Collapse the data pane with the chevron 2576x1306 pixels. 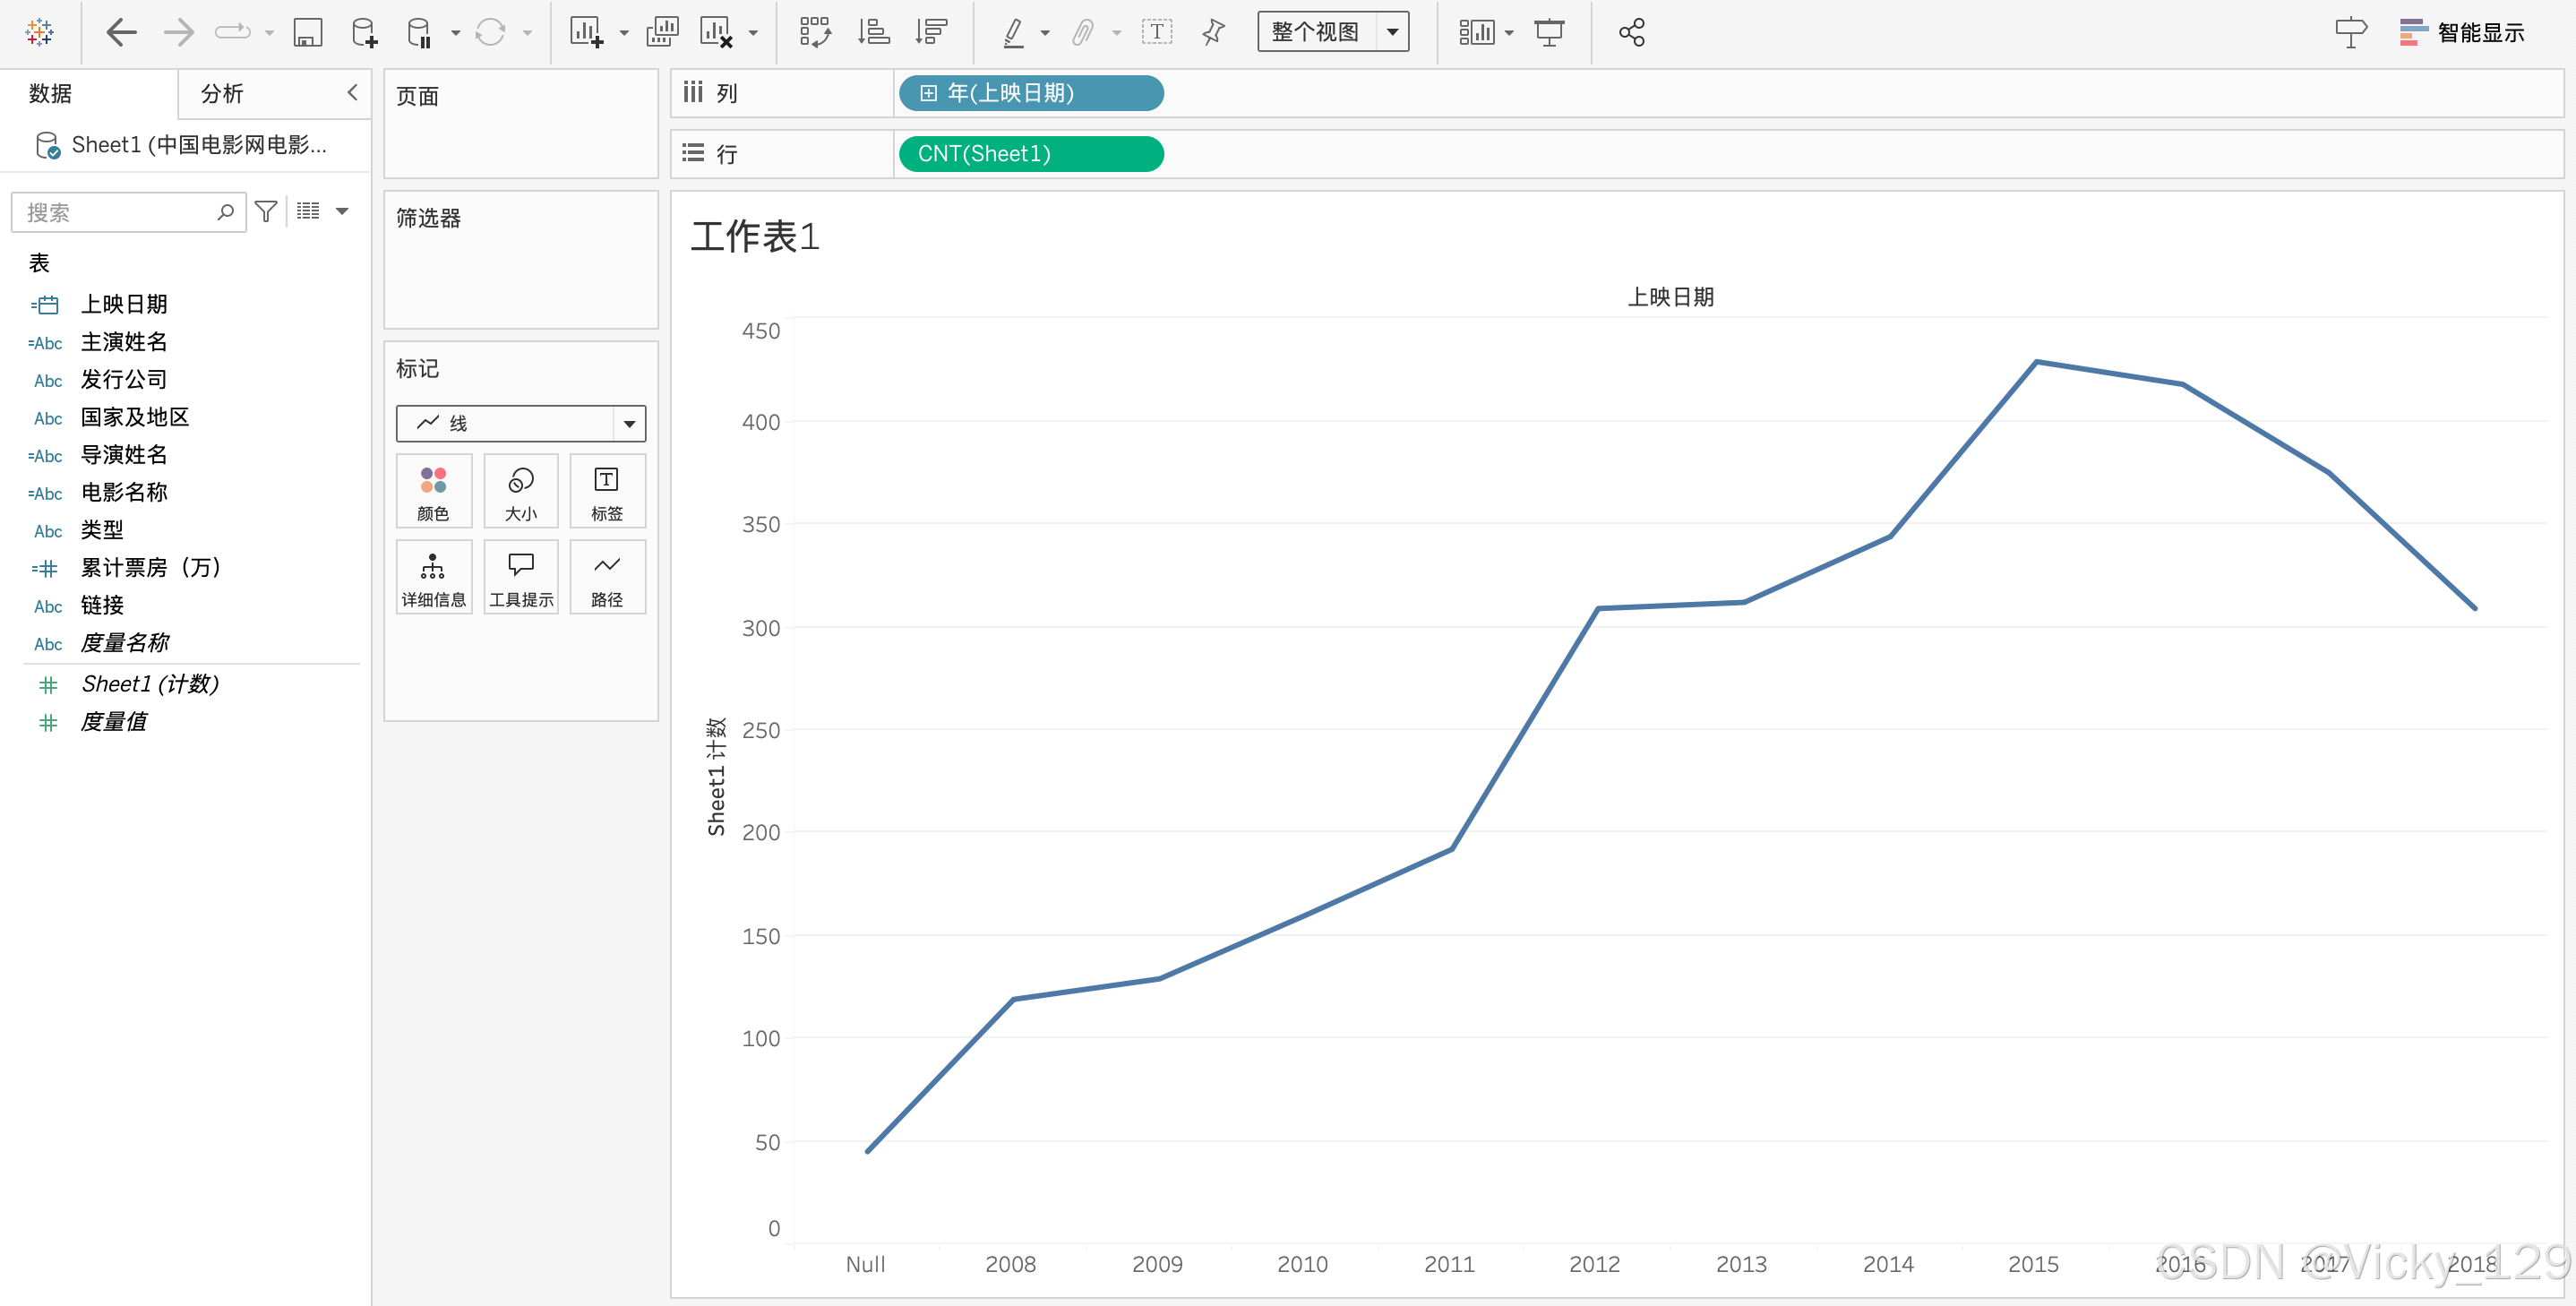(x=352, y=93)
